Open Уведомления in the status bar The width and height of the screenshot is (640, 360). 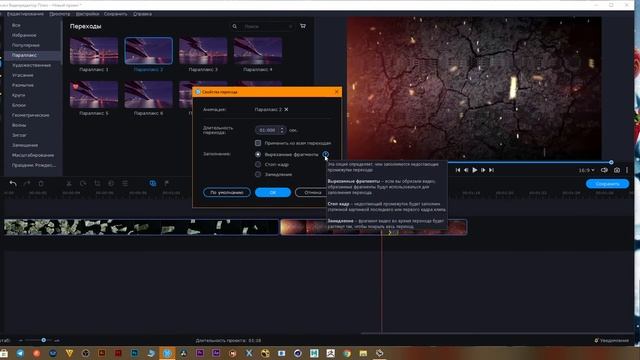611,340
